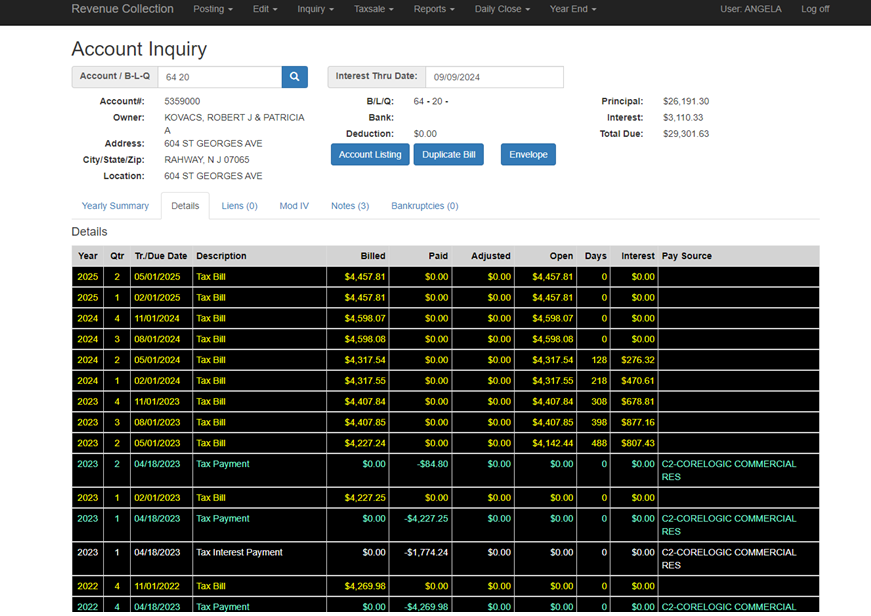
Task: Click the Tr./Due Date column header
Action: (161, 256)
